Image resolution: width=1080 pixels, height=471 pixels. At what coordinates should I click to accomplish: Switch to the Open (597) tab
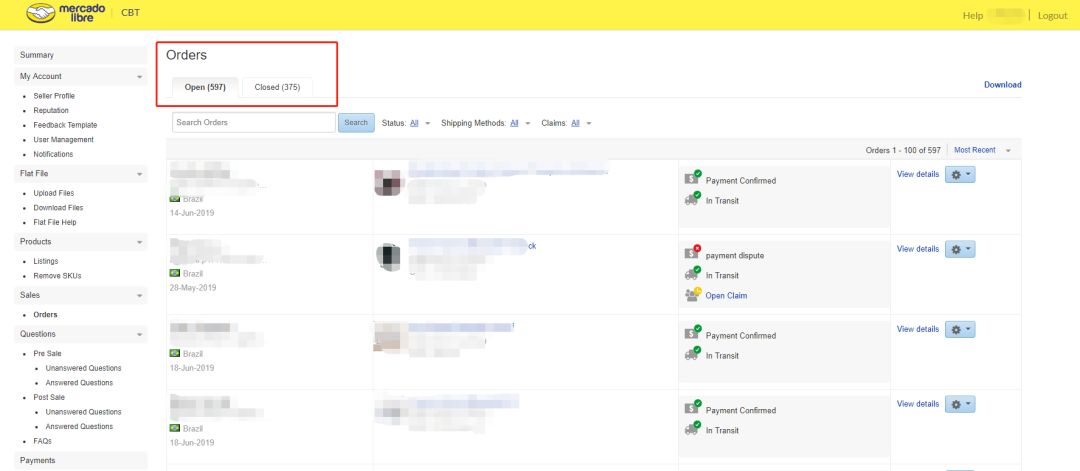pyautogui.click(x=205, y=87)
